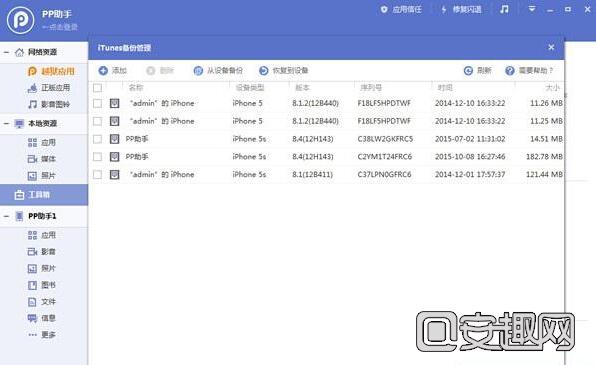Click backup icon of the 11.25 MB row
Screen dimensions: 596x365
tap(114, 121)
